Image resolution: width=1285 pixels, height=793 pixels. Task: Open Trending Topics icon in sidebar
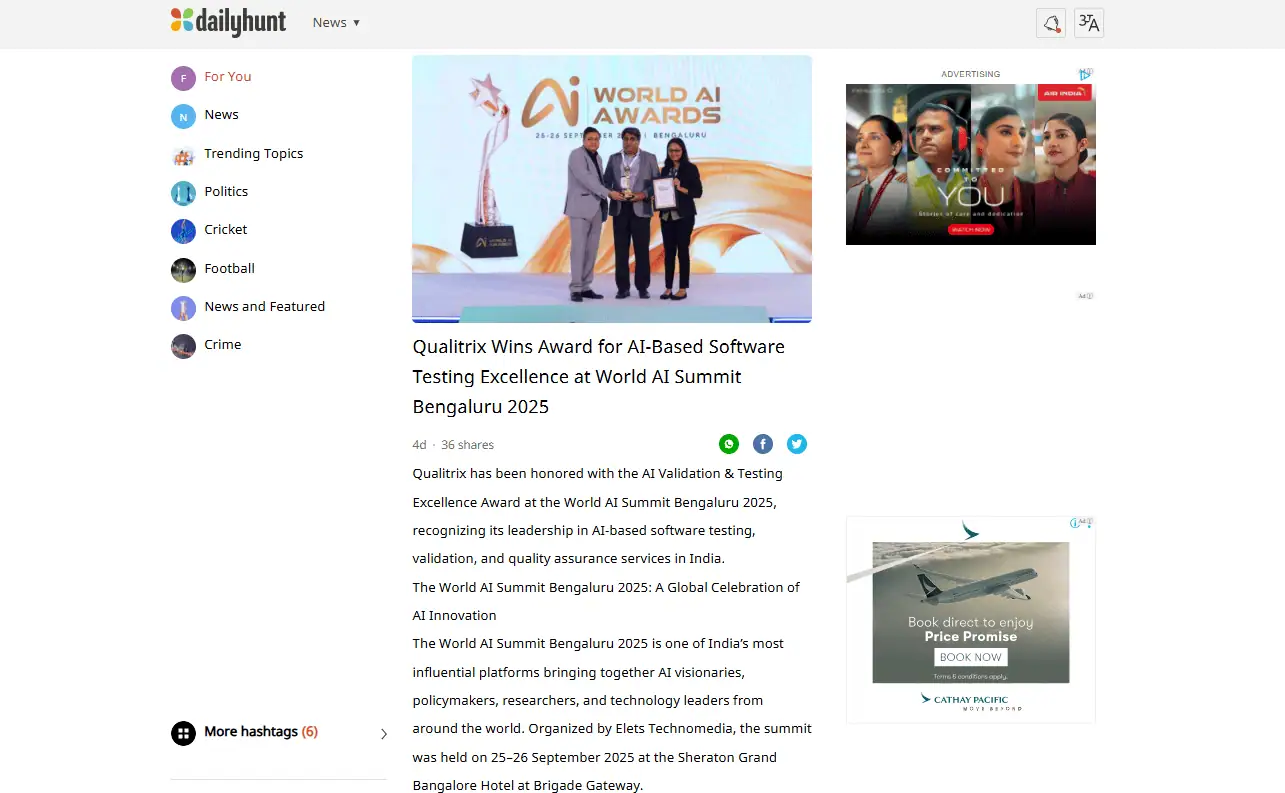click(x=183, y=155)
